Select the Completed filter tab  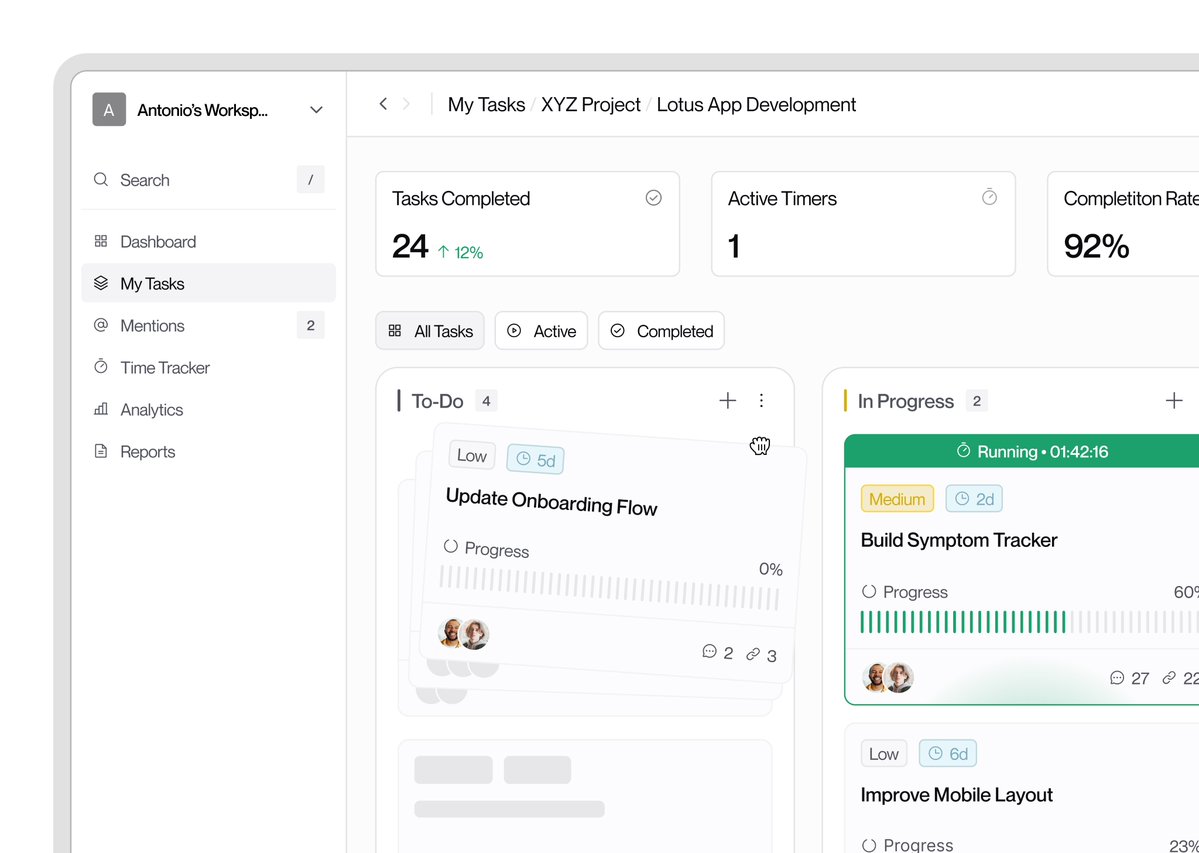click(661, 331)
